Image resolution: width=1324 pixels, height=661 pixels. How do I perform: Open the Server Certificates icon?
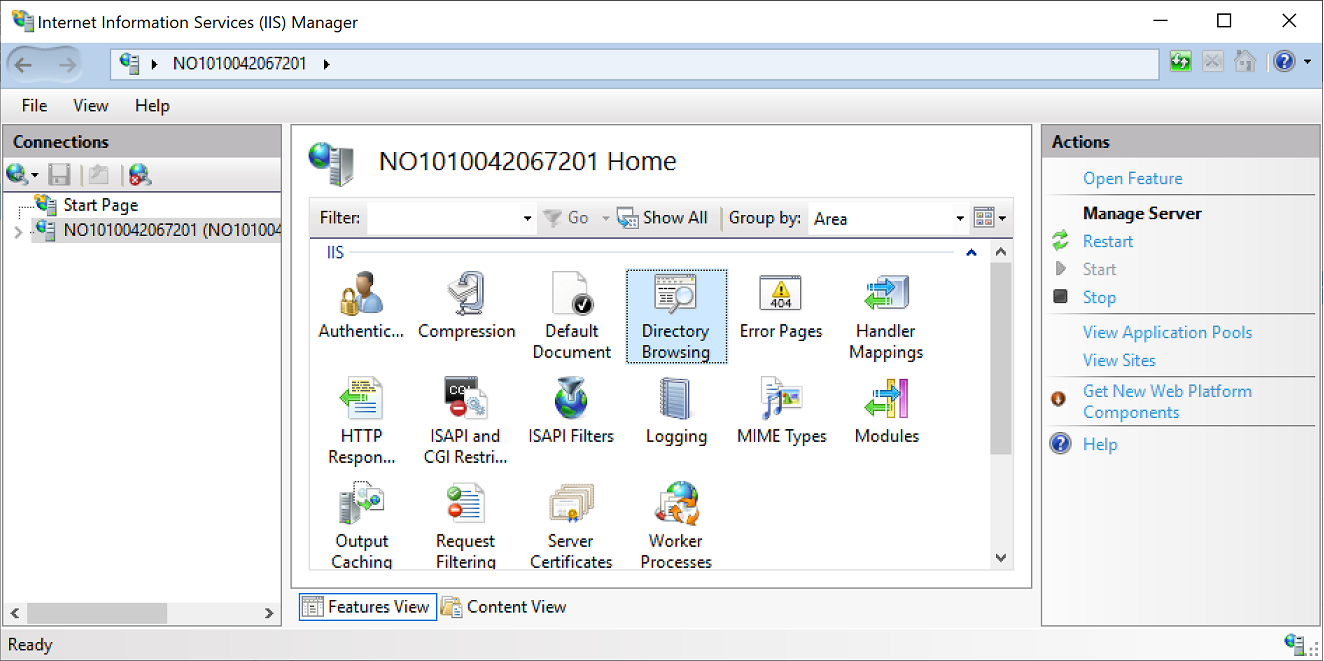pyautogui.click(x=571, y=505)
